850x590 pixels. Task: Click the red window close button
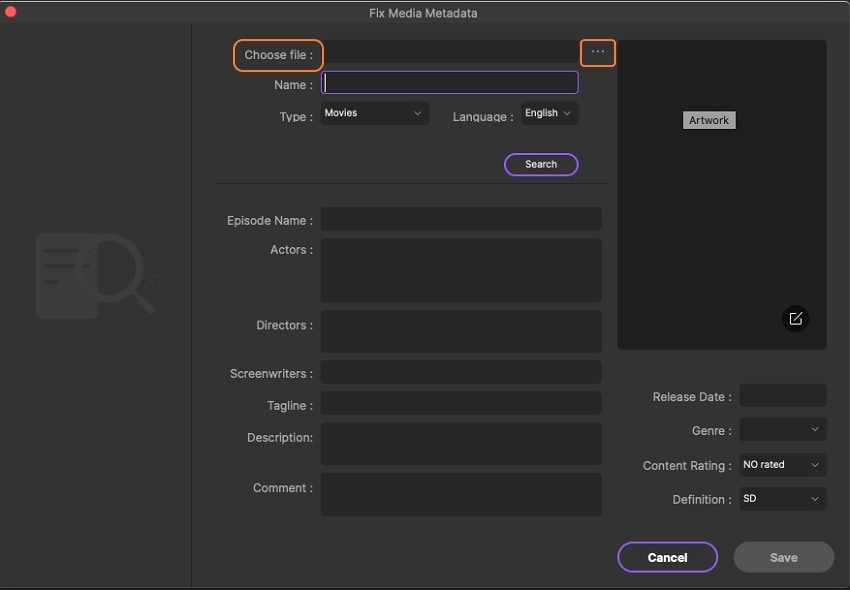pos(12,12)
